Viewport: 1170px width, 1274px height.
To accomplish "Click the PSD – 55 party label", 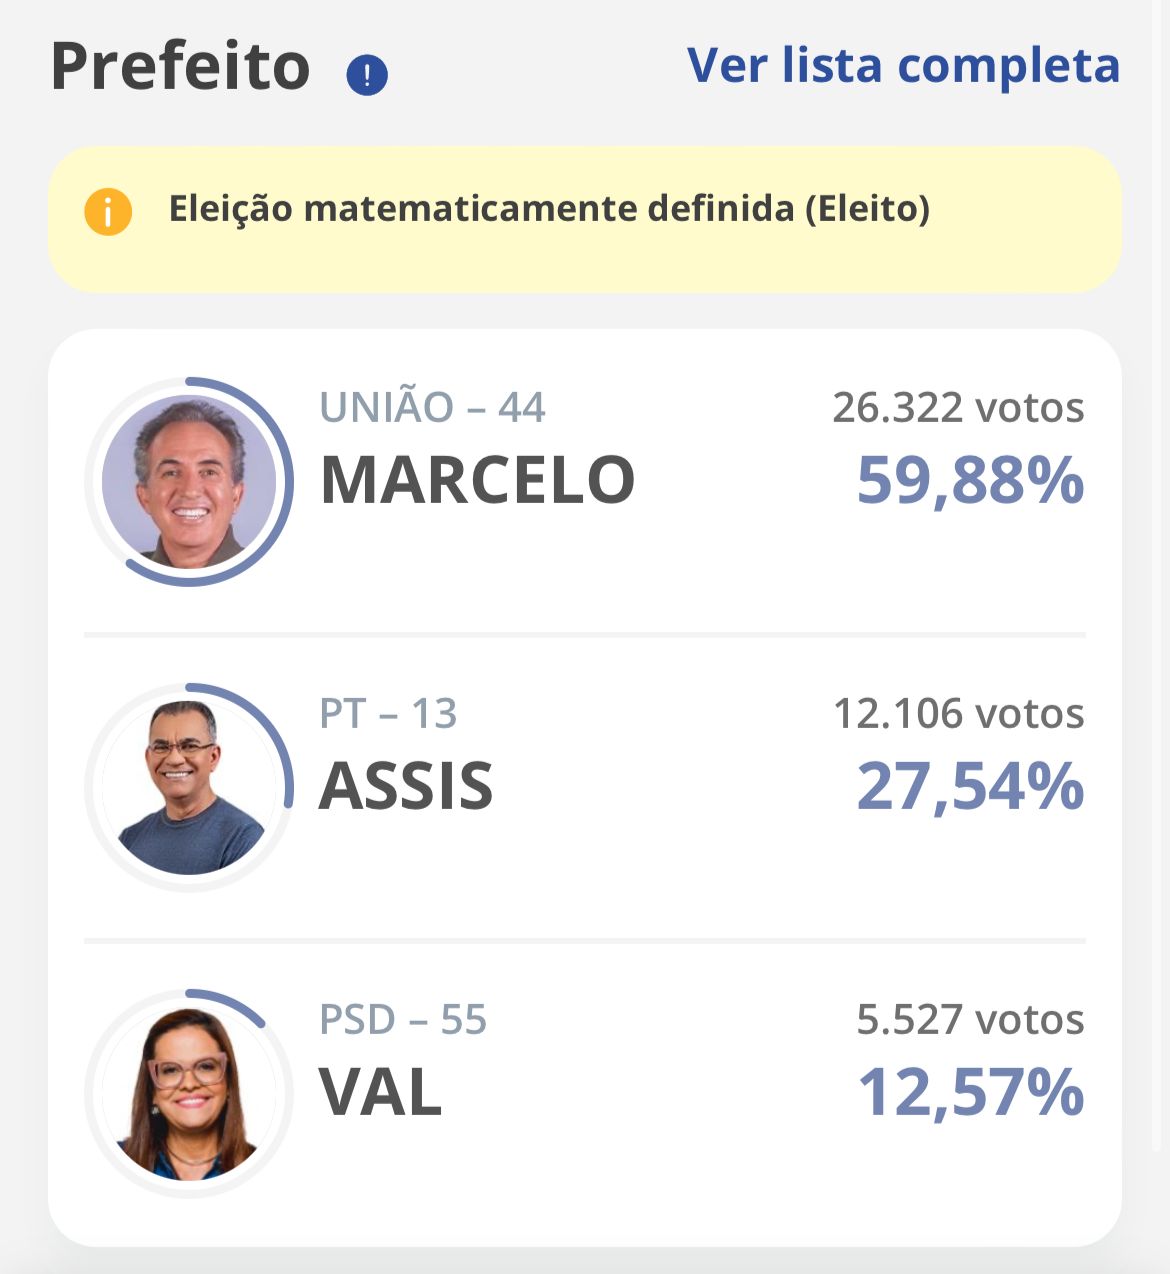I will (403, 1020).
